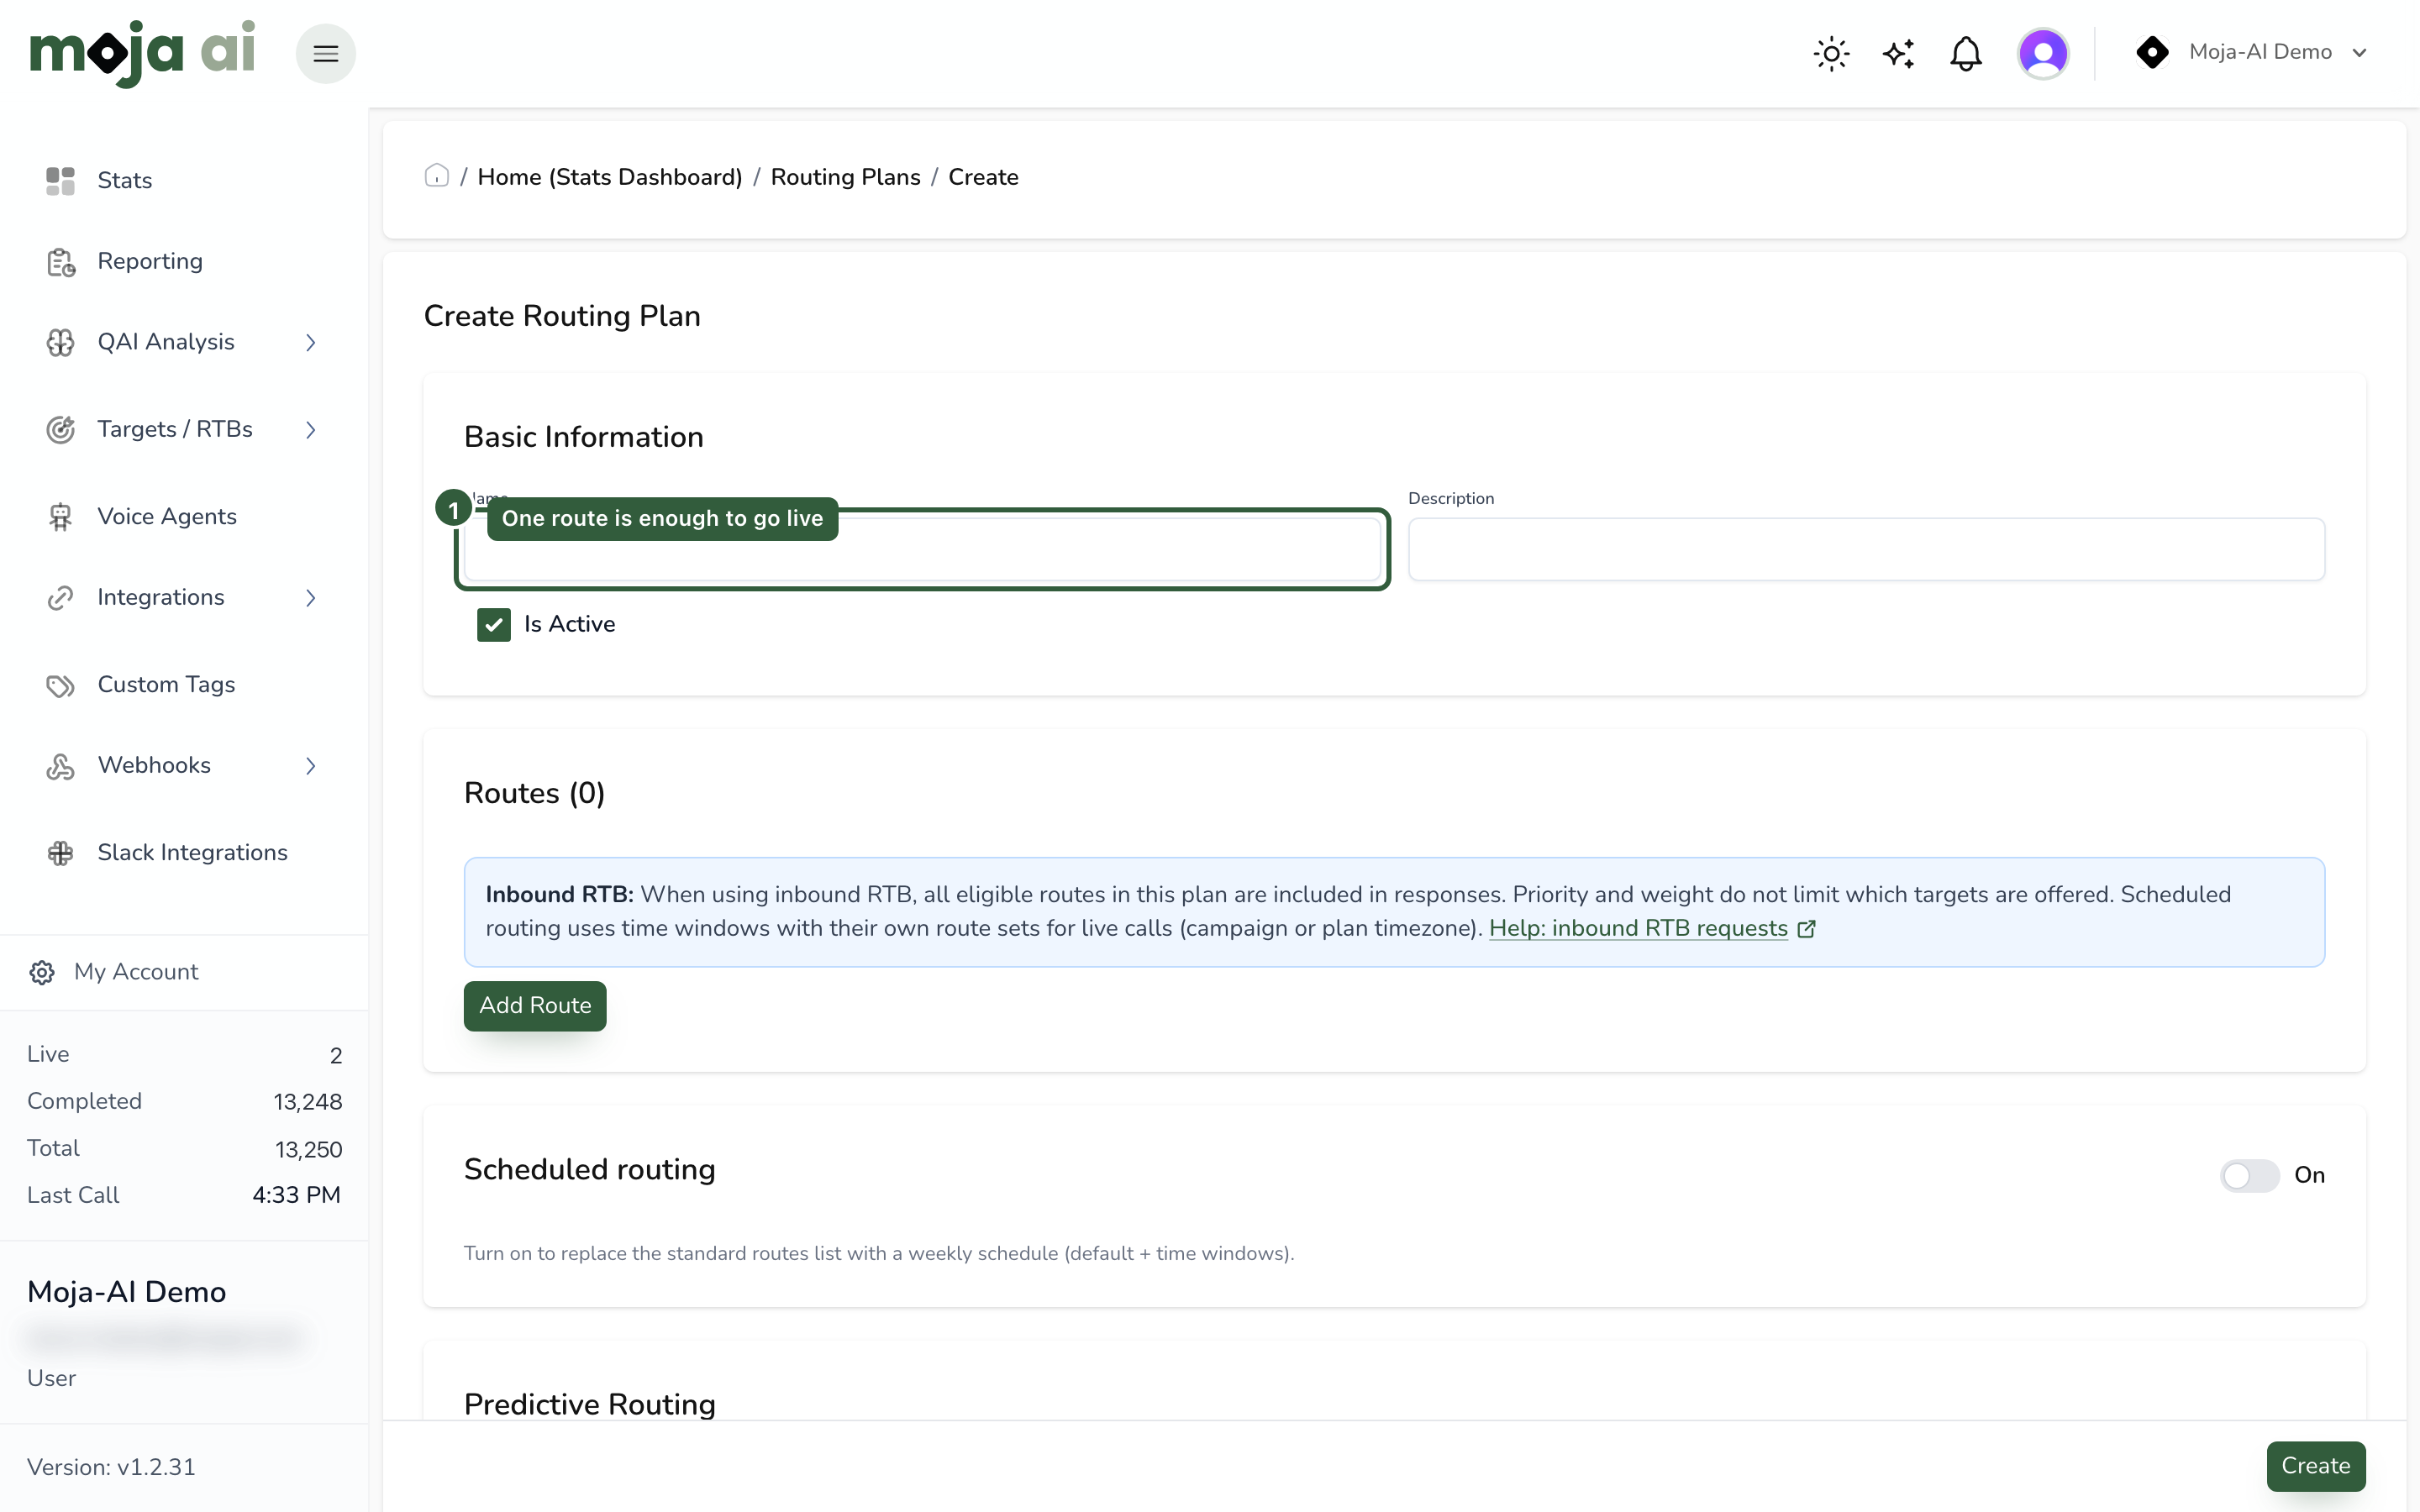
Task: Click the Create breadcrumb
Action: click(983, 177)
